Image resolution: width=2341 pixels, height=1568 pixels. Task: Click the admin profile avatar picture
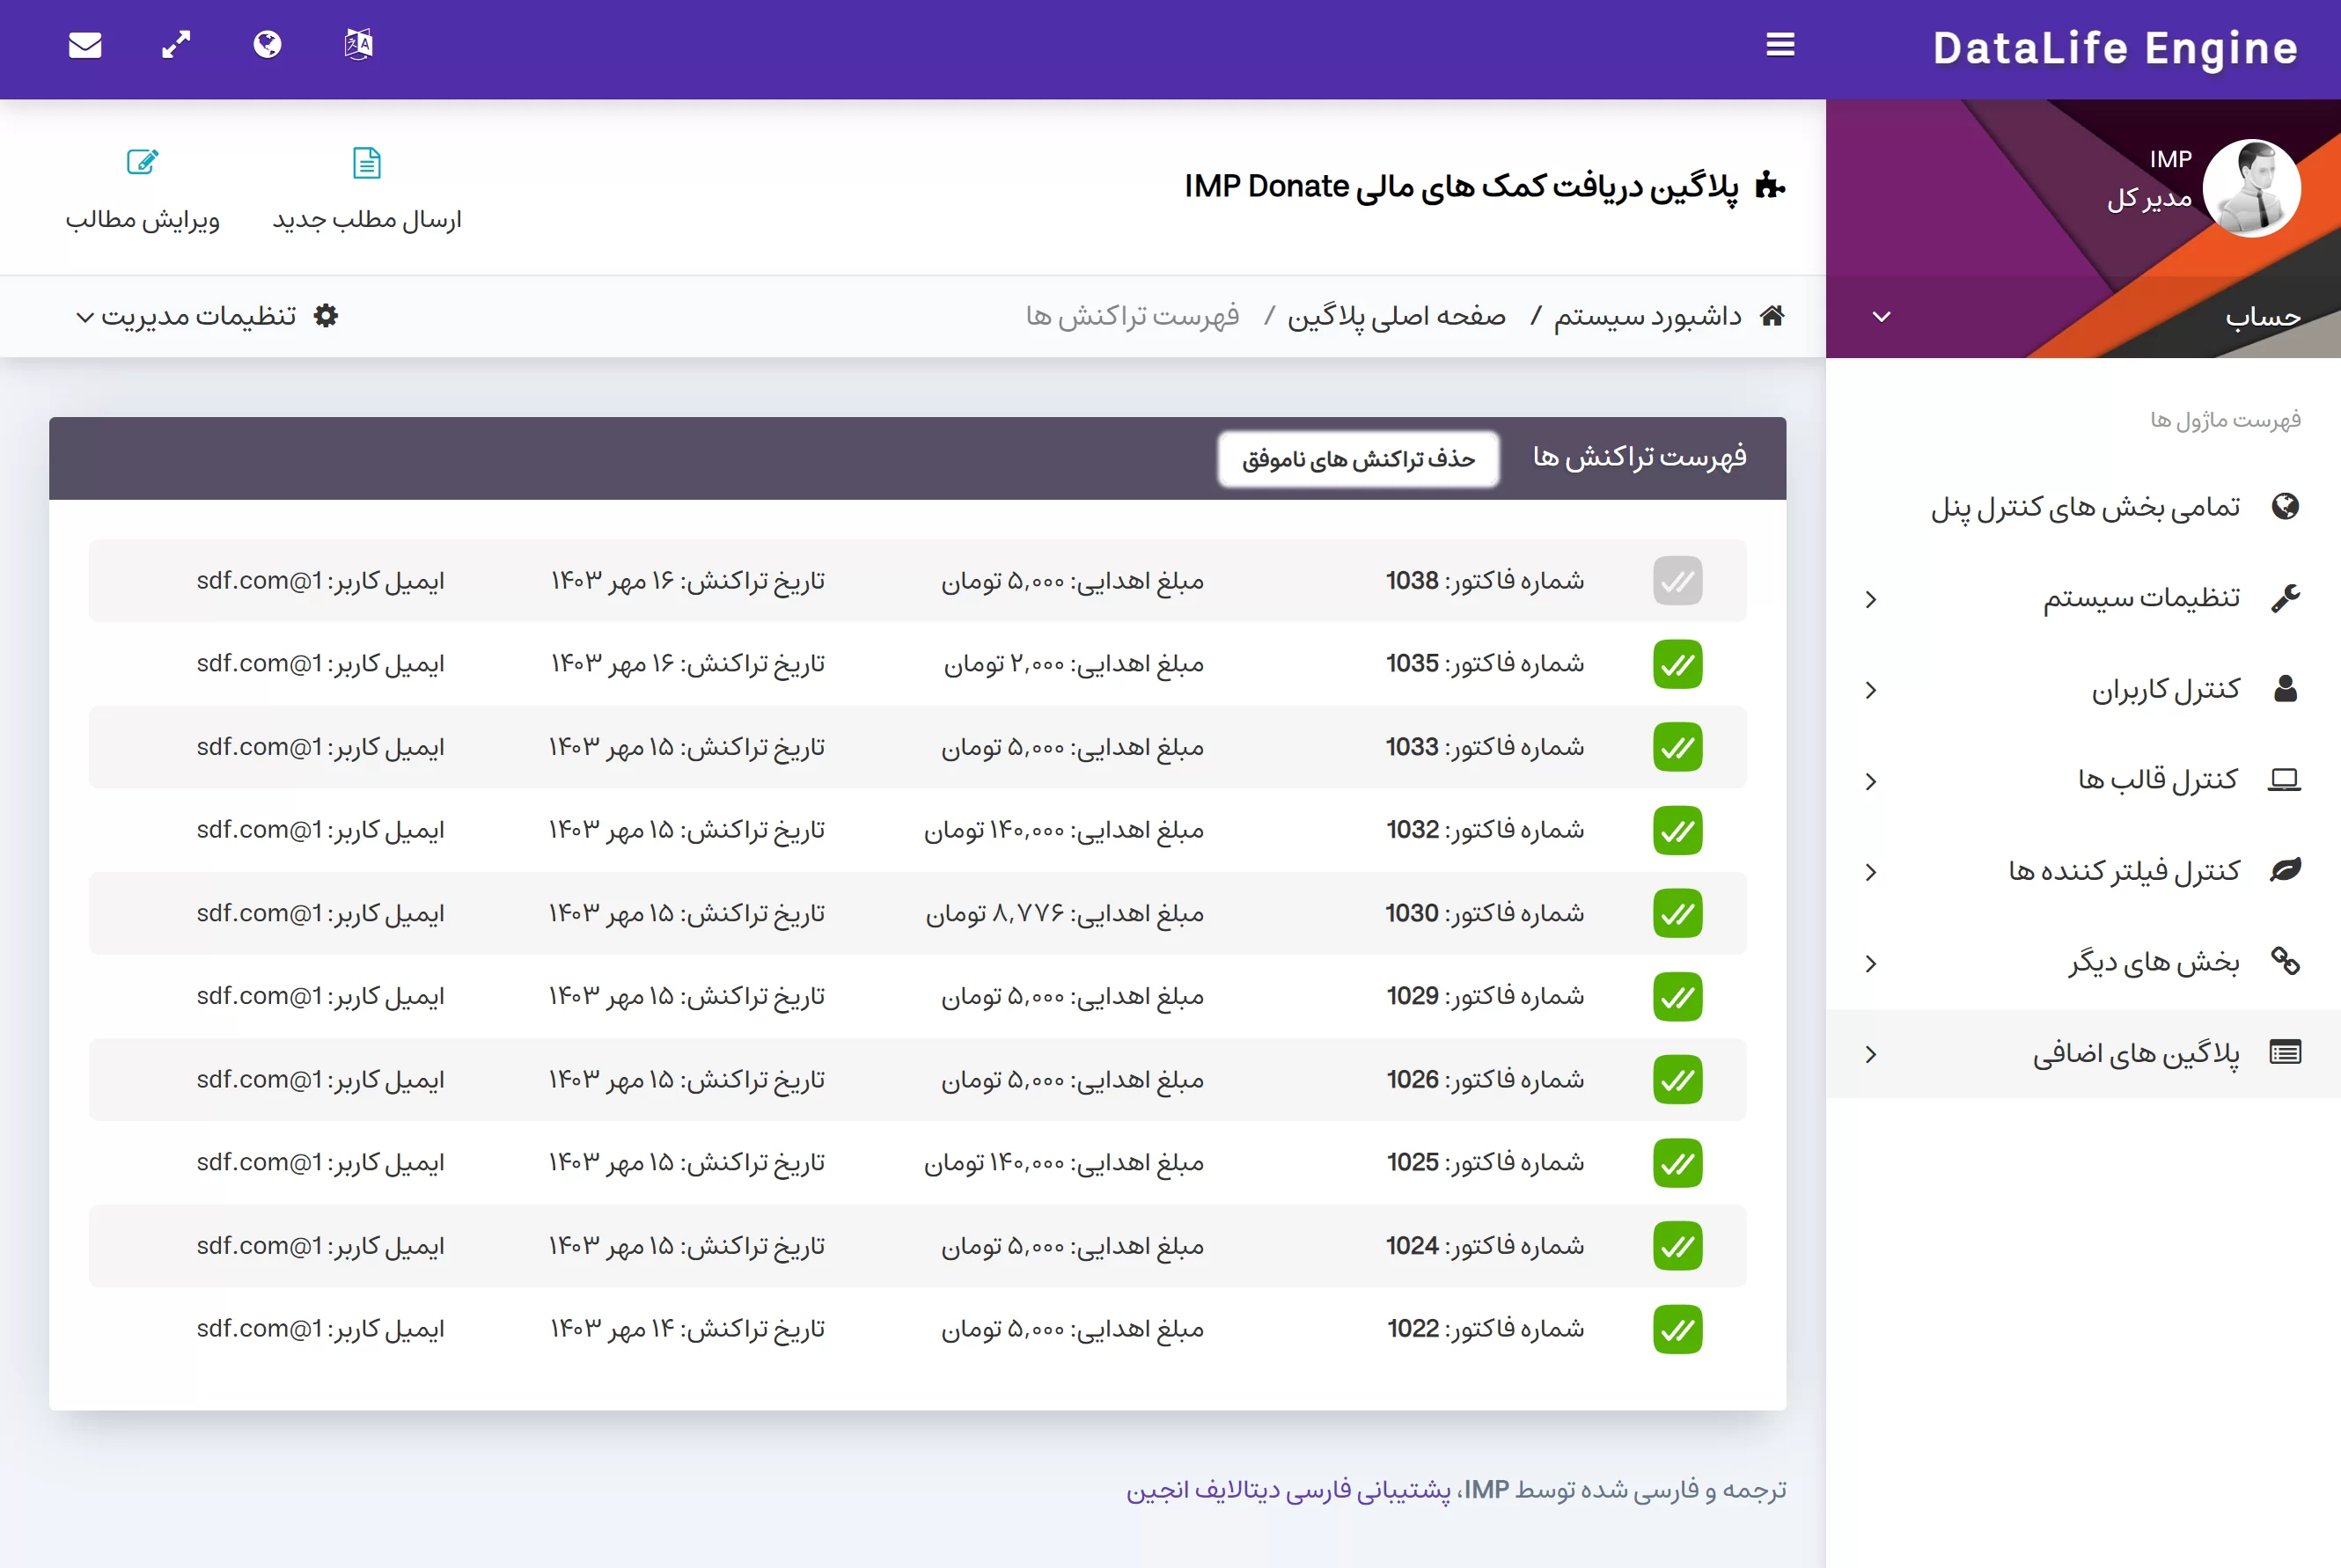click(x=2251, y=188)
